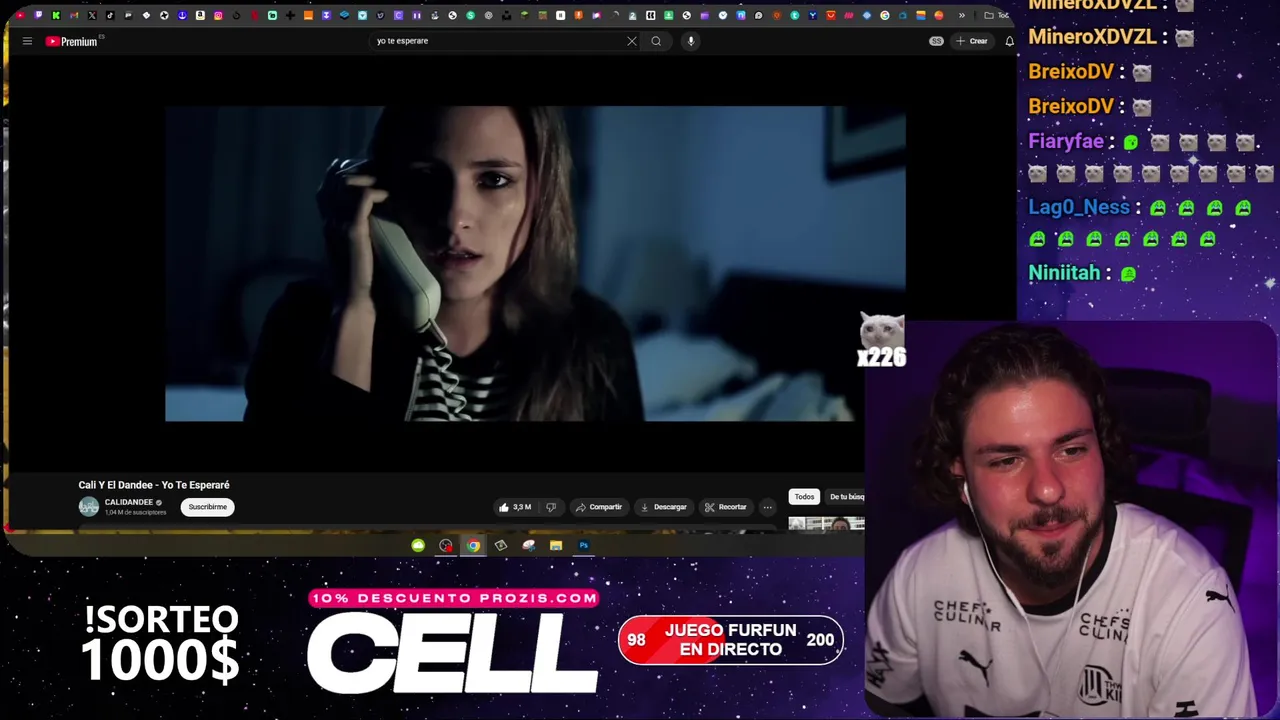Open the Gmail bookmark icon
This screenshot has height=720, width=1280.
click(x=74, y=15)
